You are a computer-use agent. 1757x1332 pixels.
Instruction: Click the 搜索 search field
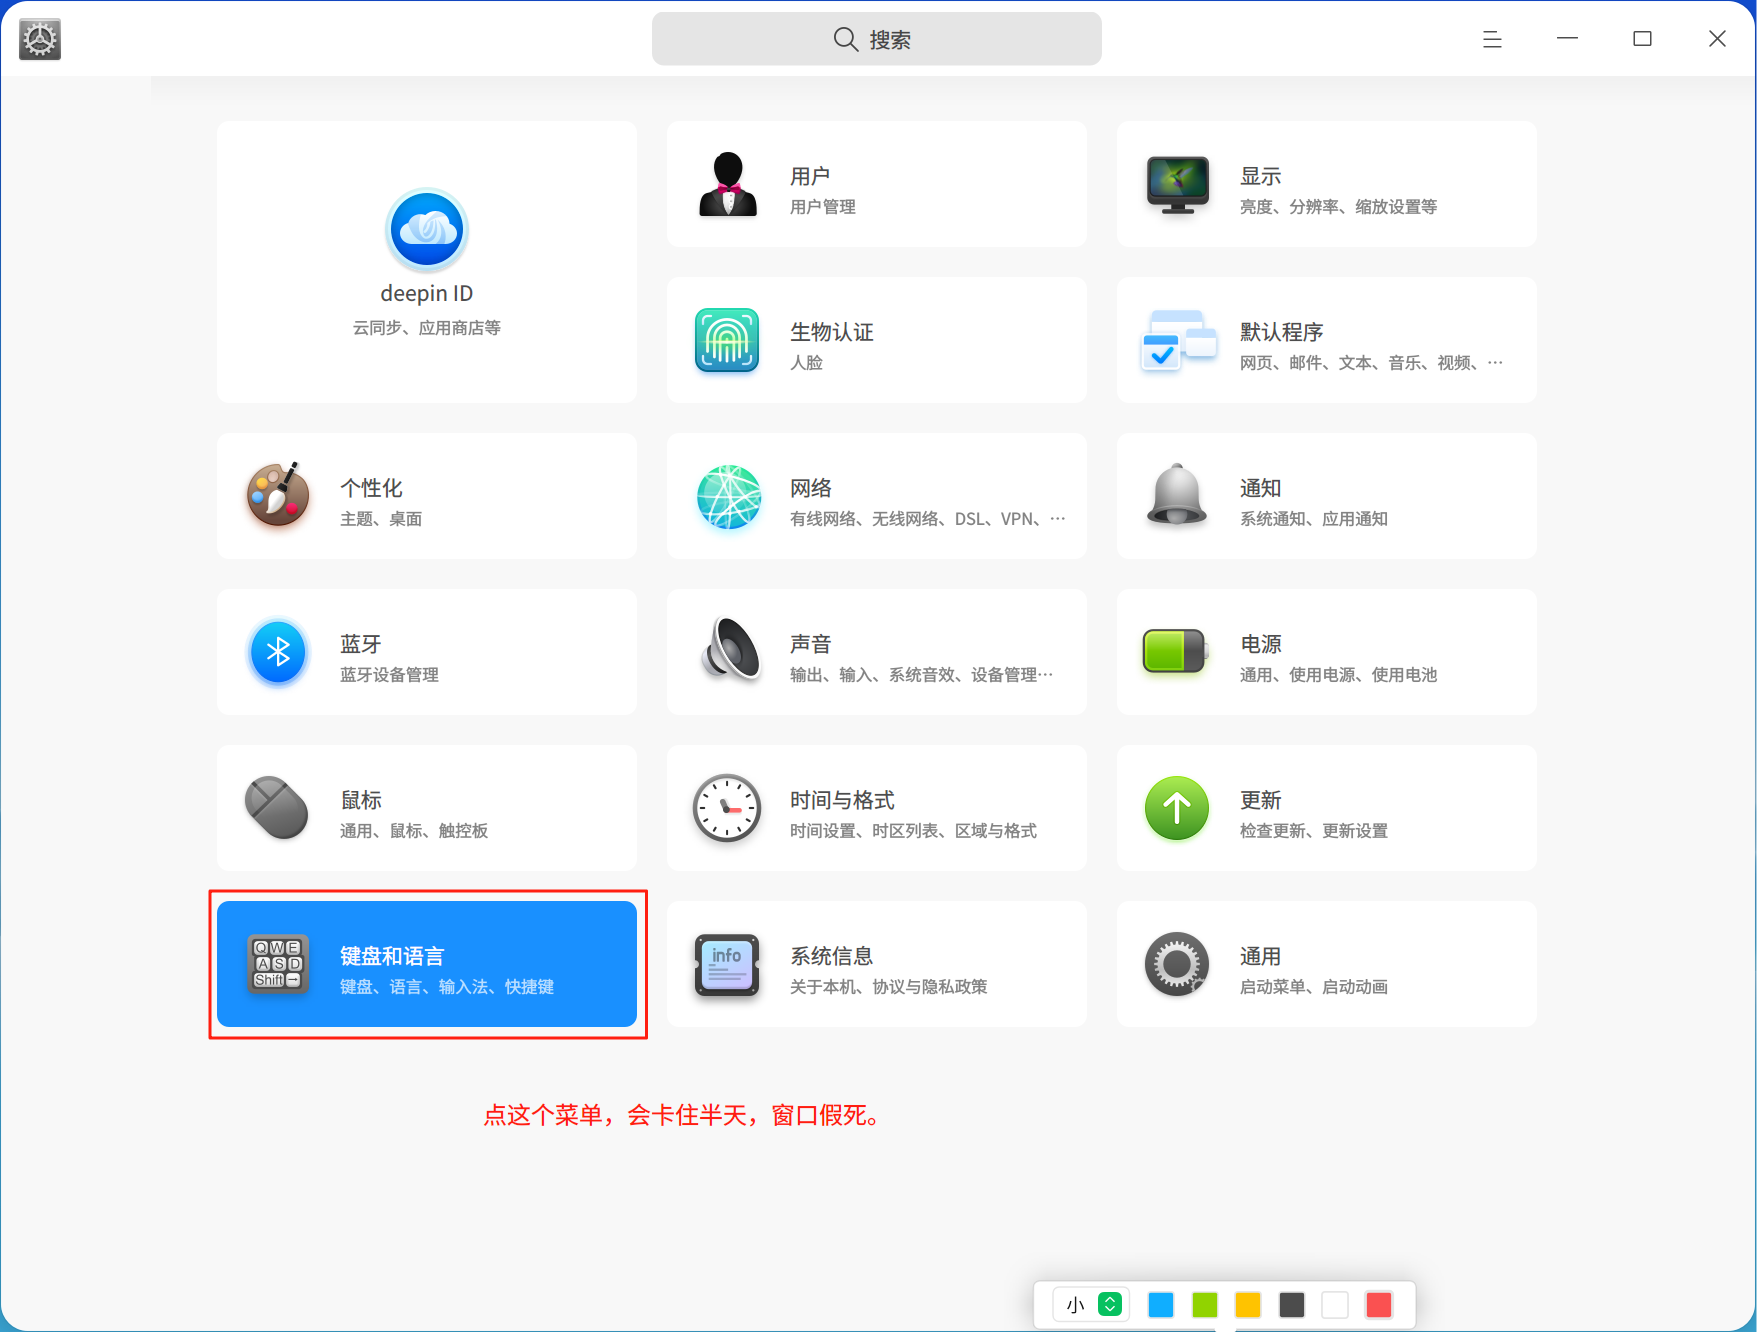pyautogui.click(x=877, y=39)
